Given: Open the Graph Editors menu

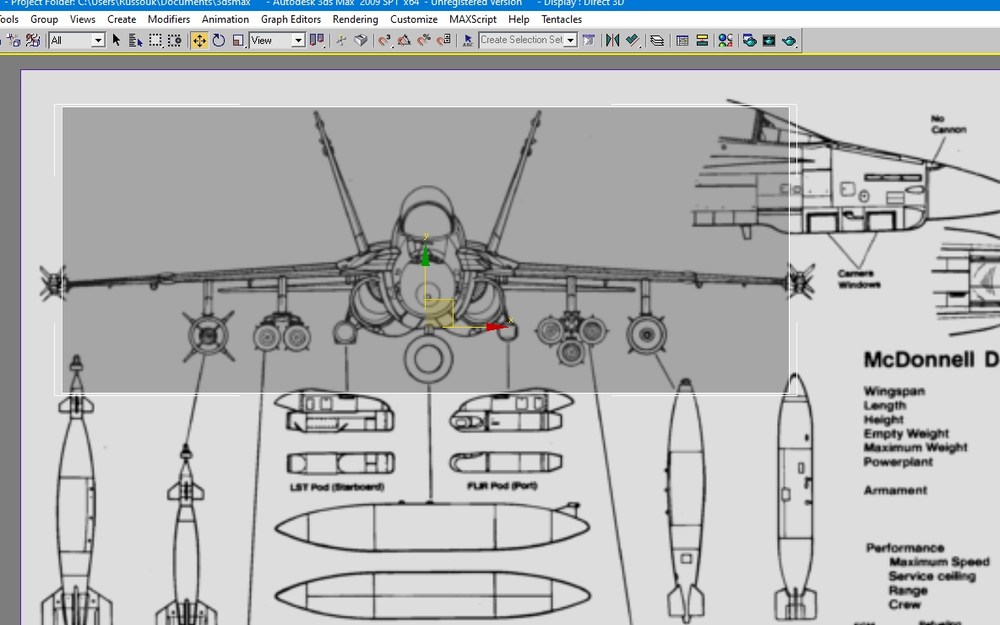Looking at the screenshot, I should (291, 19).
